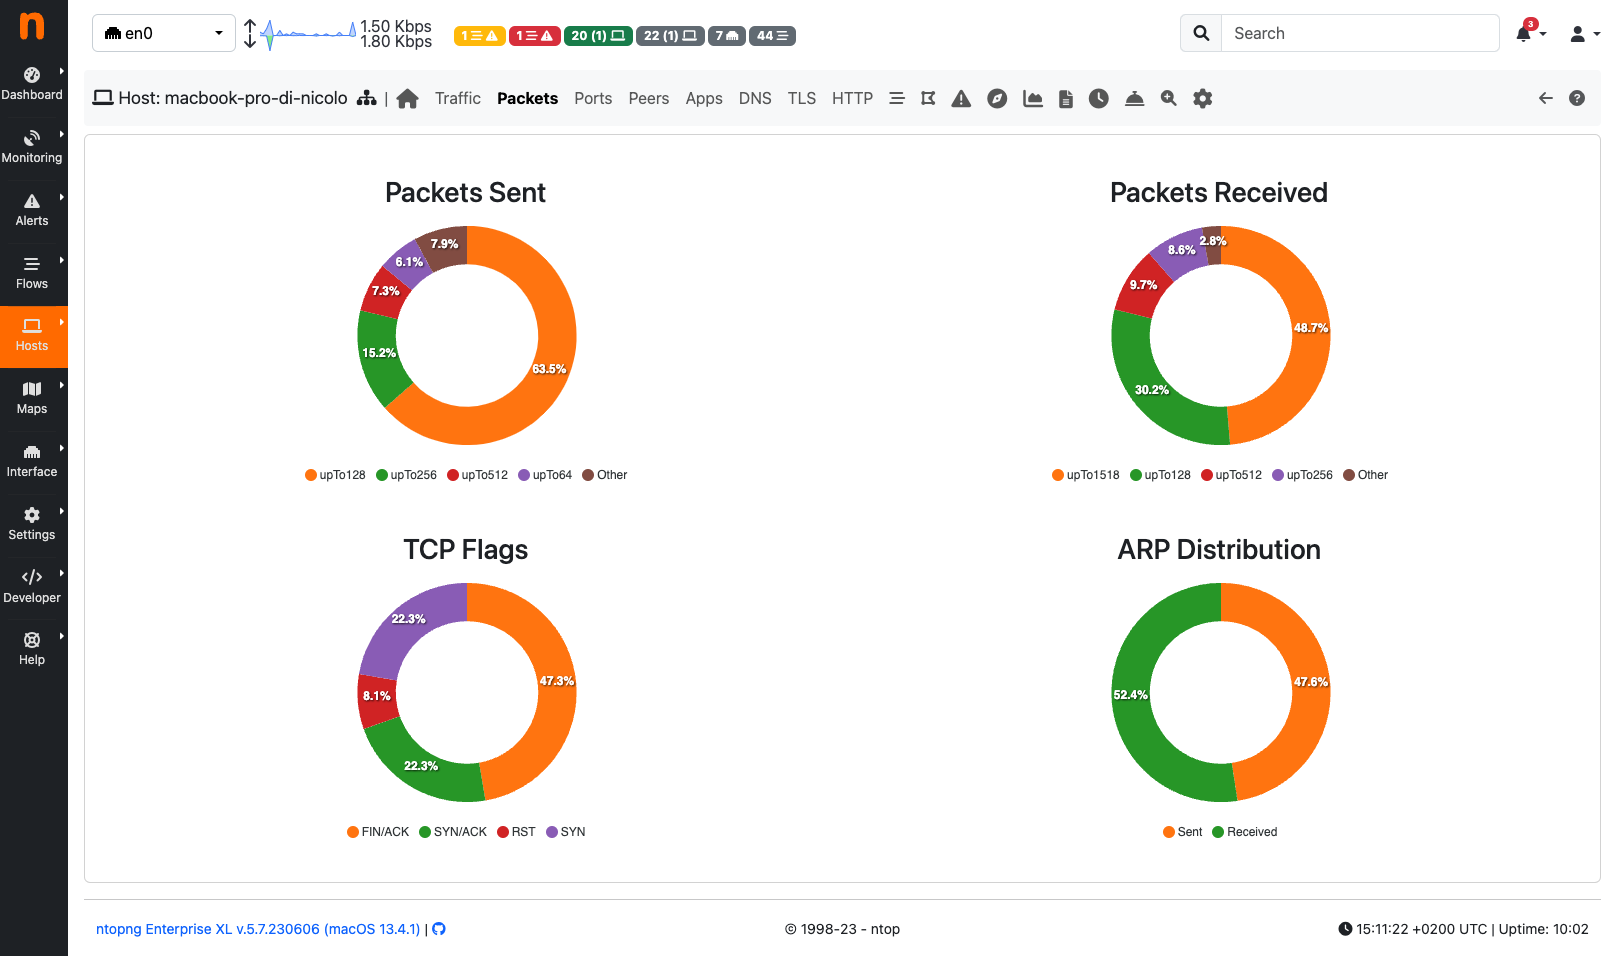Open the historical chart icon tab
This screenshot has height=956, width=1613.
pos(1033,98)
